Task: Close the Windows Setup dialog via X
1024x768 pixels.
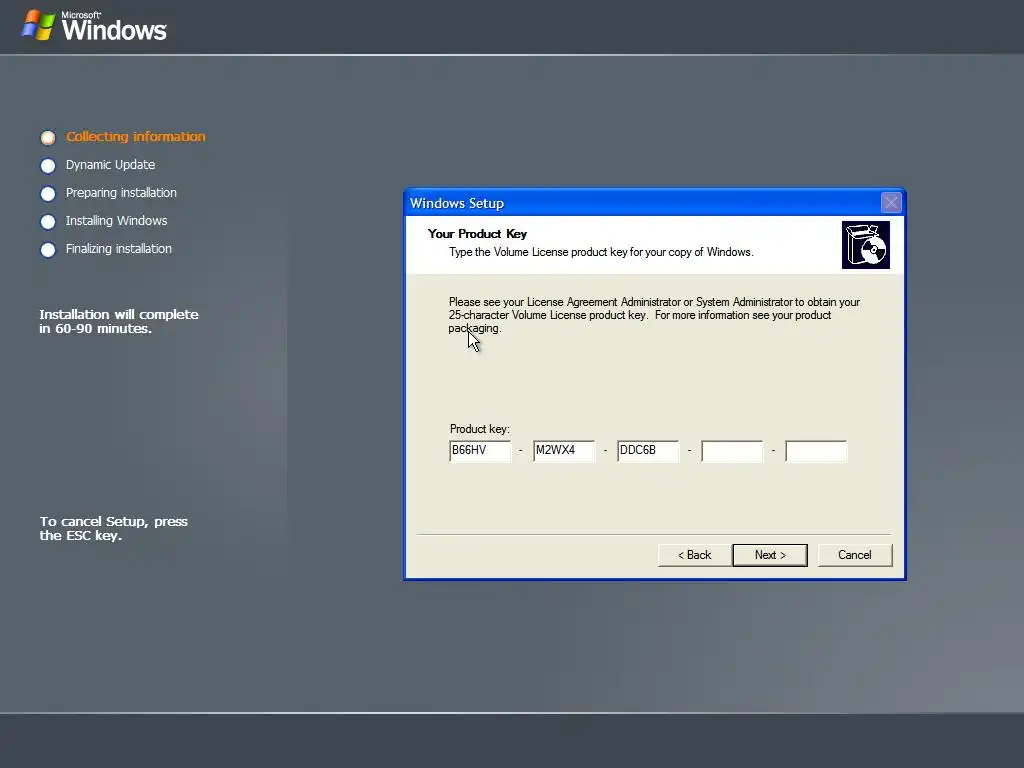Action: click(891, 202)
